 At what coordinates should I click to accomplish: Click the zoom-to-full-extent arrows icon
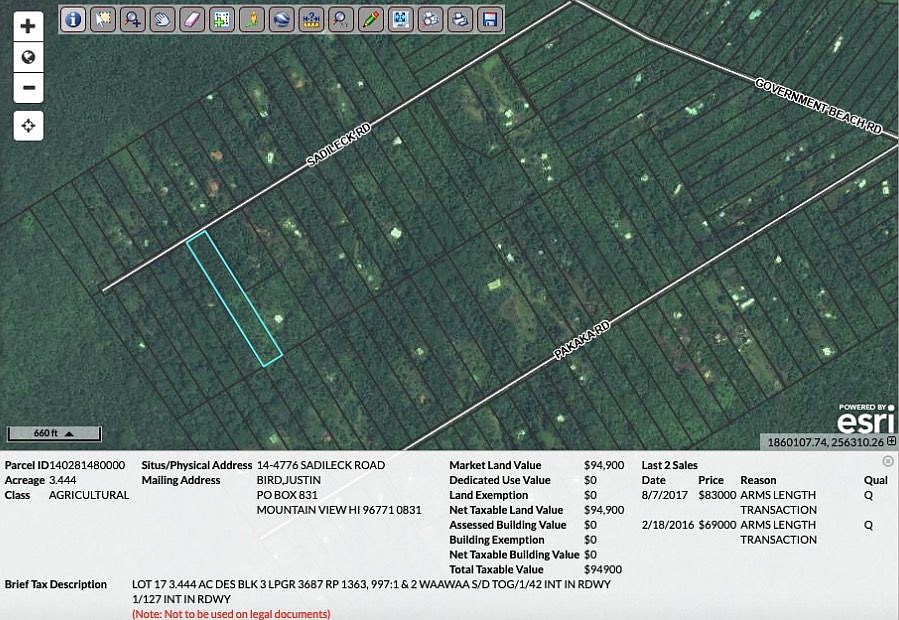coord(401,20)
